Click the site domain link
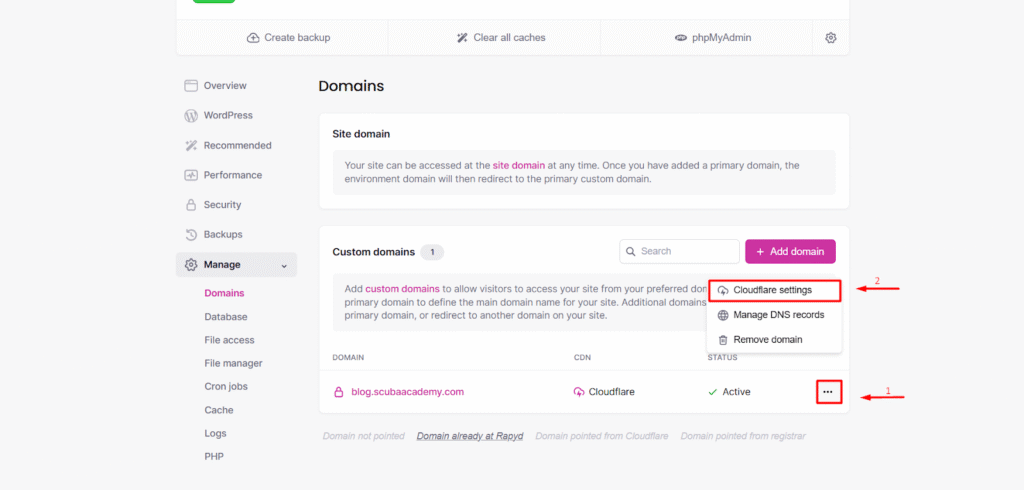The width and height of the screenshot is (1024, 490). pos(518,165)
